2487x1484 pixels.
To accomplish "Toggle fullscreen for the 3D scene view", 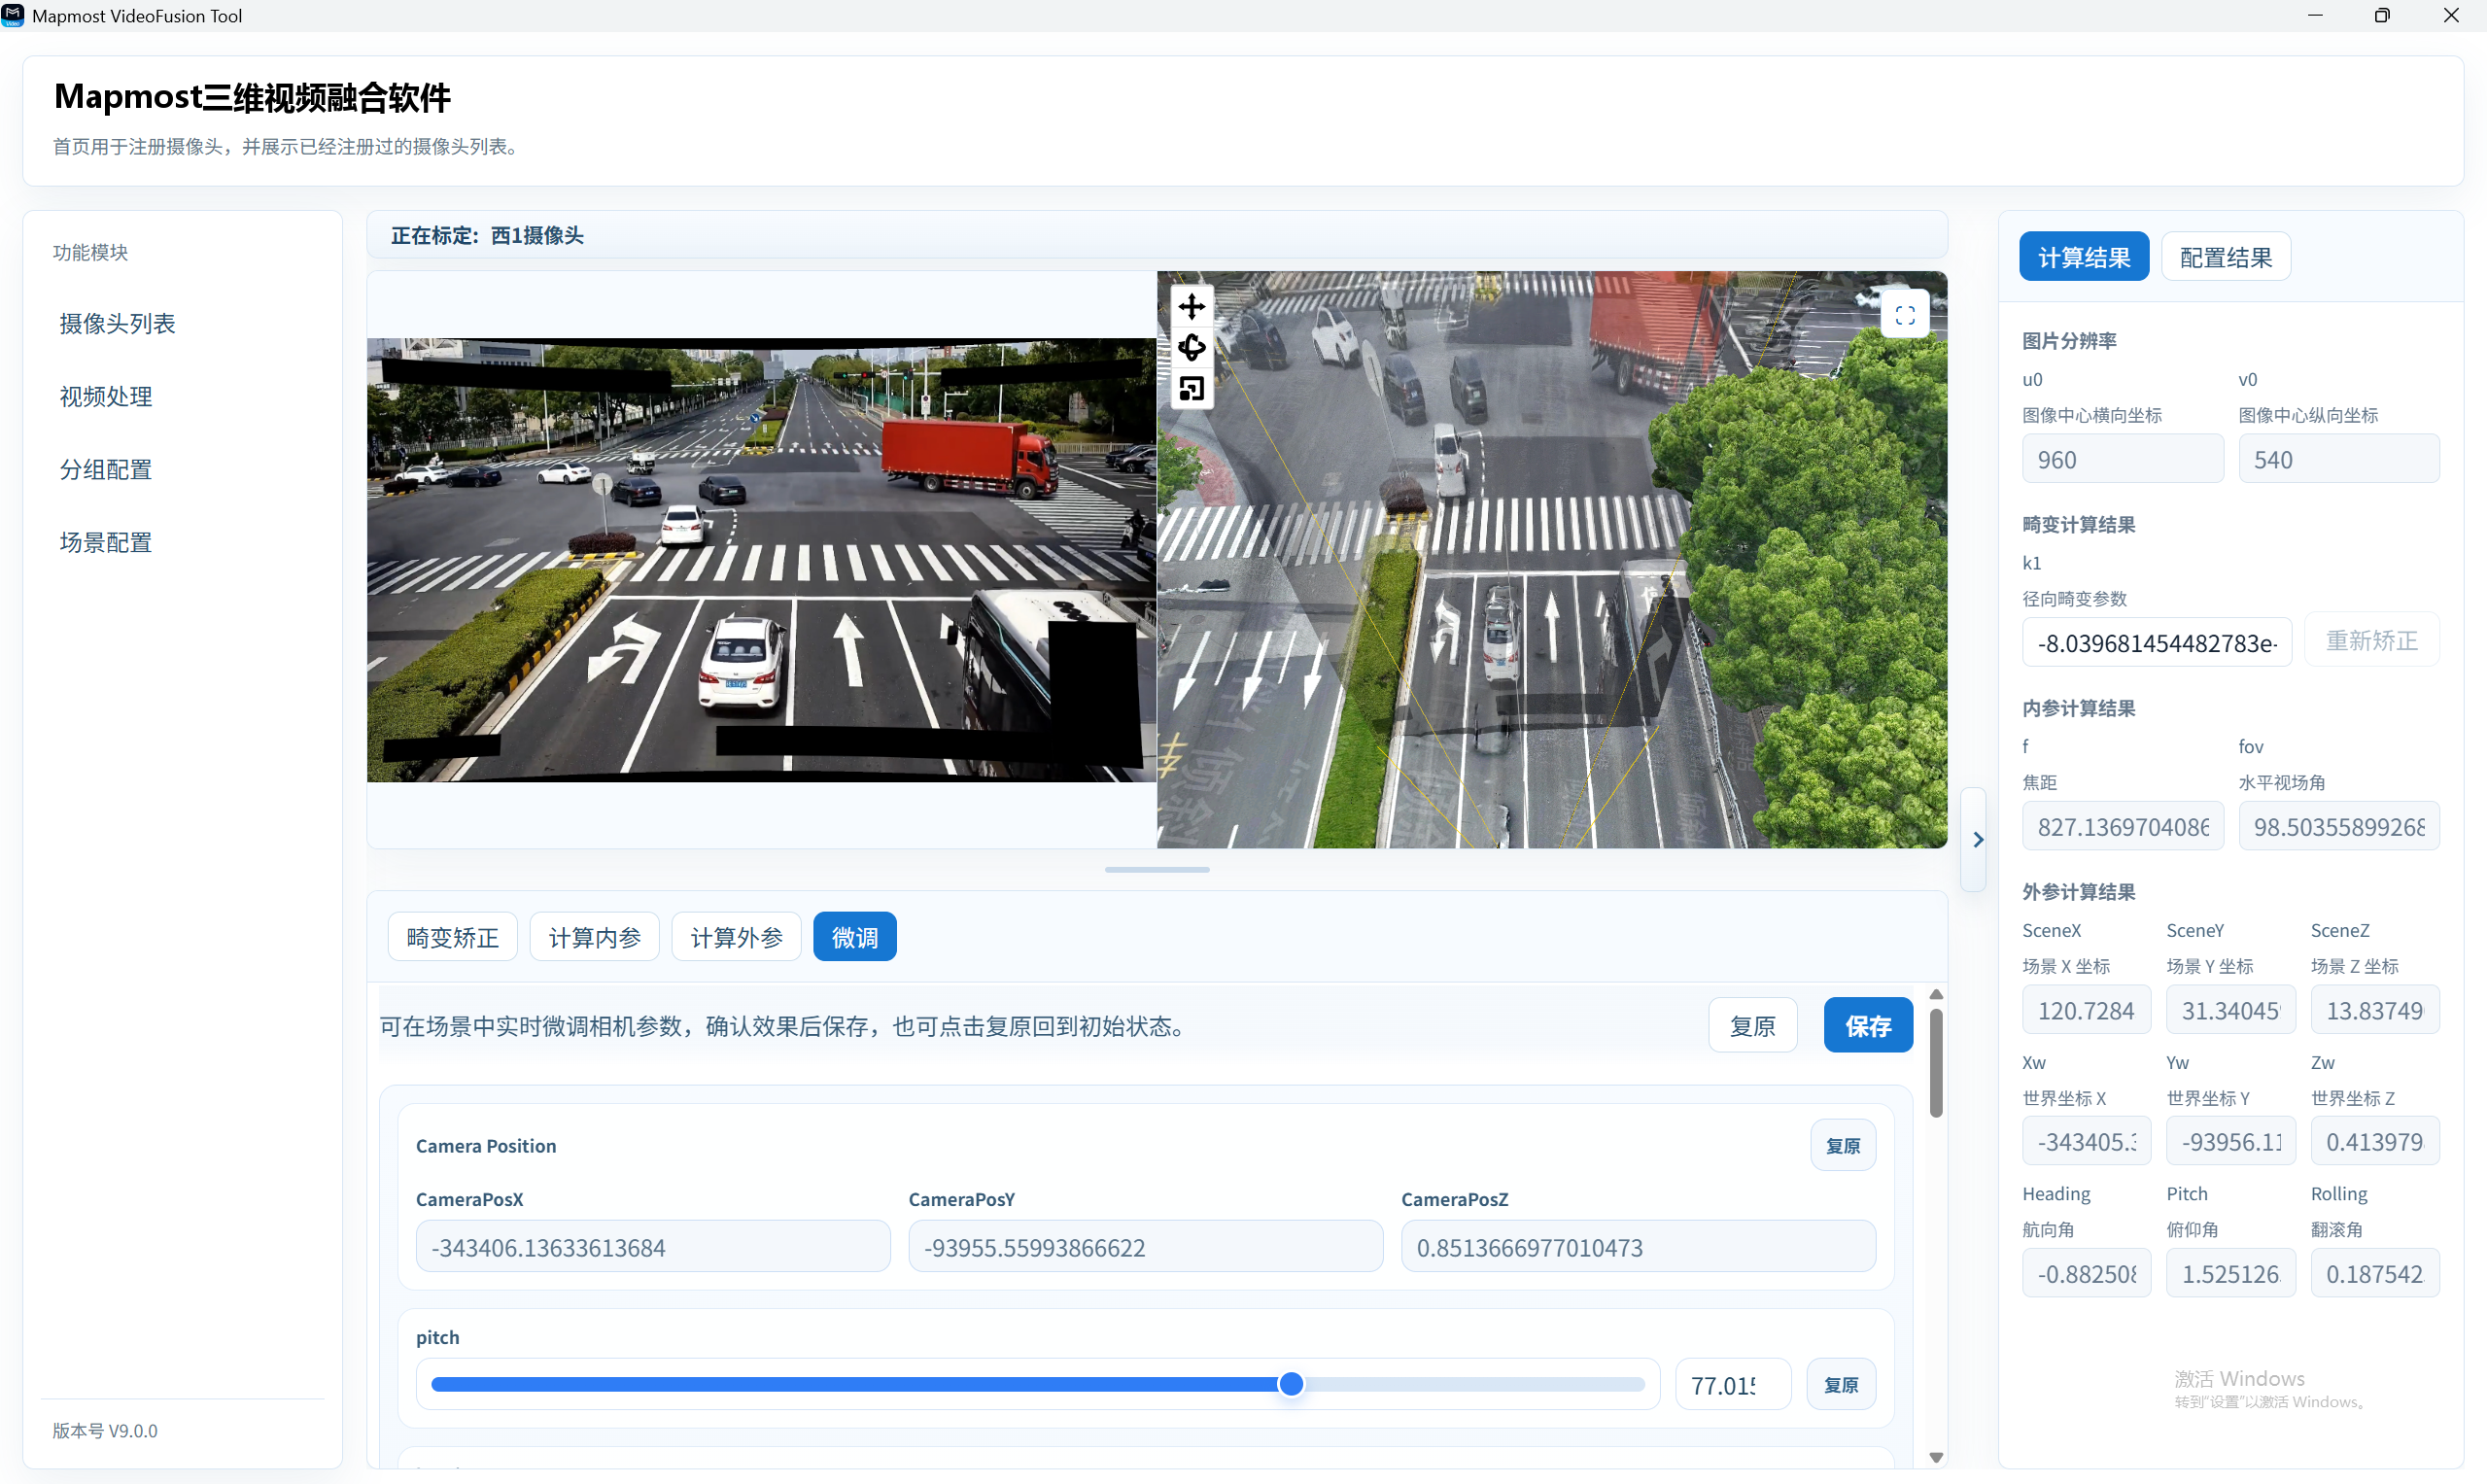I will pos(1905,316).
